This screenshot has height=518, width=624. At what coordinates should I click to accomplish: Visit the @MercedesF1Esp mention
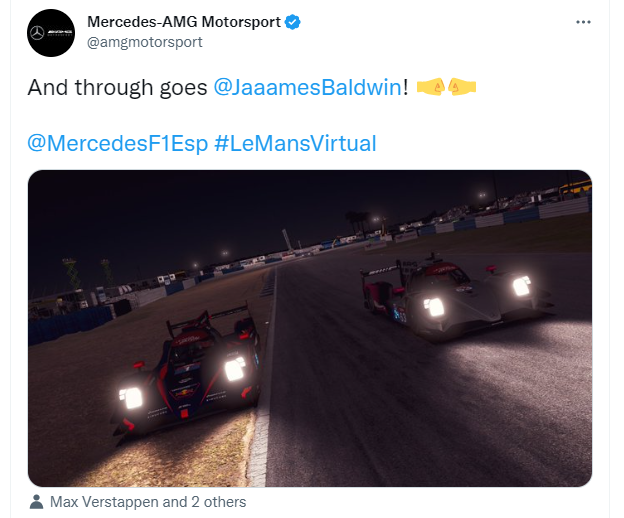tap(118, 143)
